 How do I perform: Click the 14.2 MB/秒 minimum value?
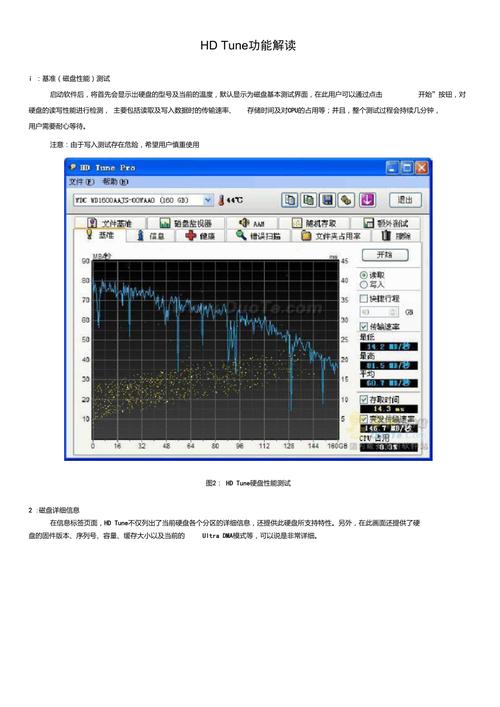click(389, 346)
